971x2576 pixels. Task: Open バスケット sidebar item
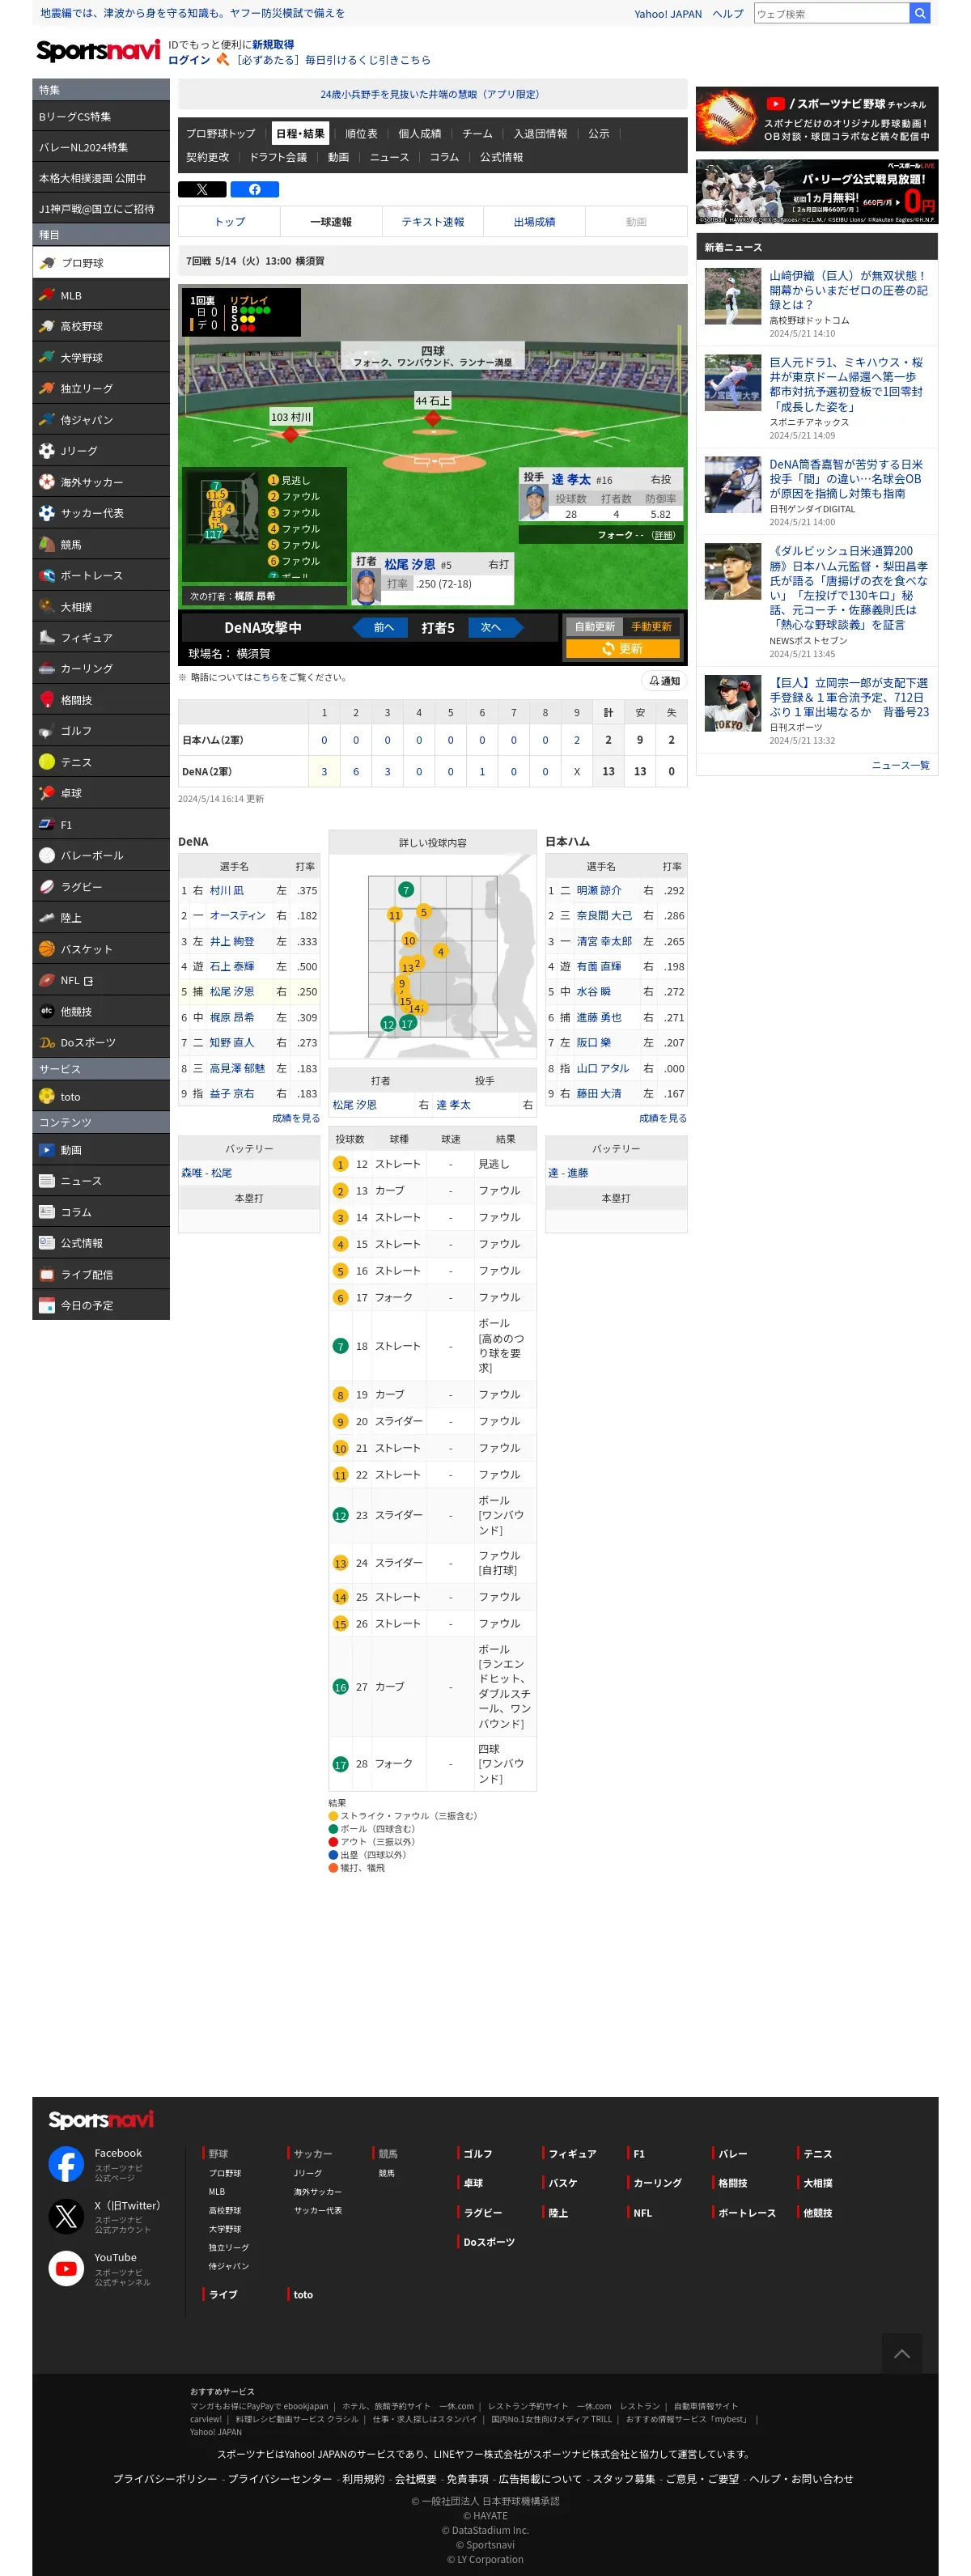point(101,948)
